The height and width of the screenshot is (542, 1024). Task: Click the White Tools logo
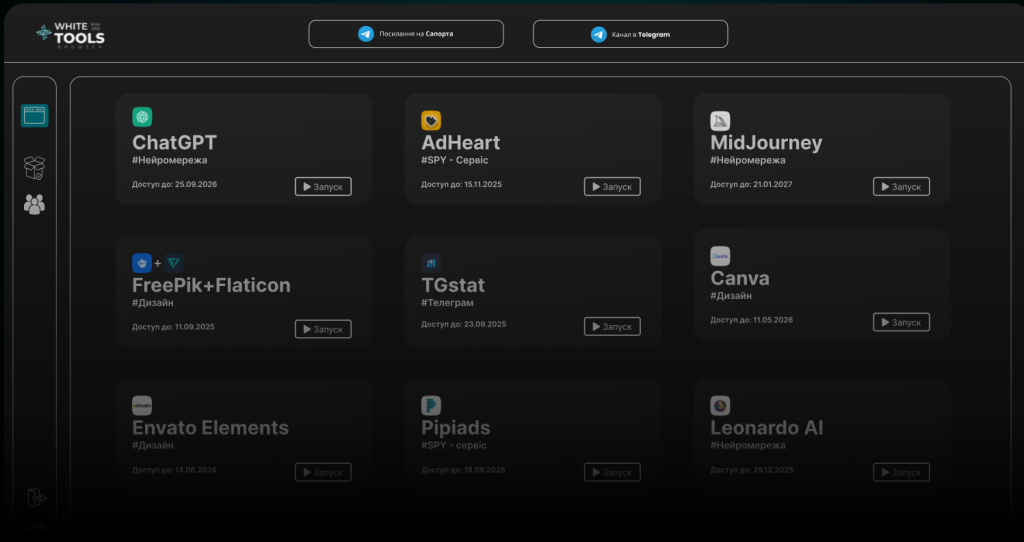(71, 35)
